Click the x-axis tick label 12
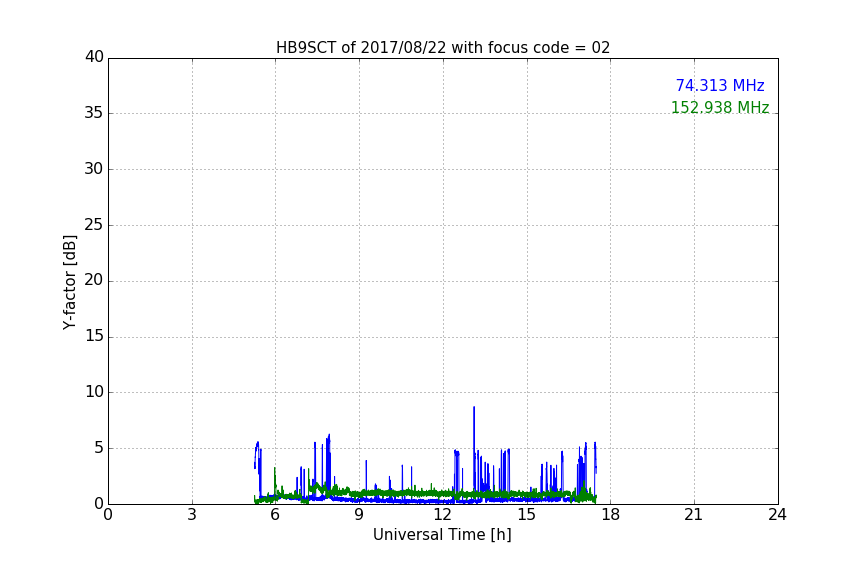The width and height of the screenshot is (864, 576). click(x=442, y=515)
